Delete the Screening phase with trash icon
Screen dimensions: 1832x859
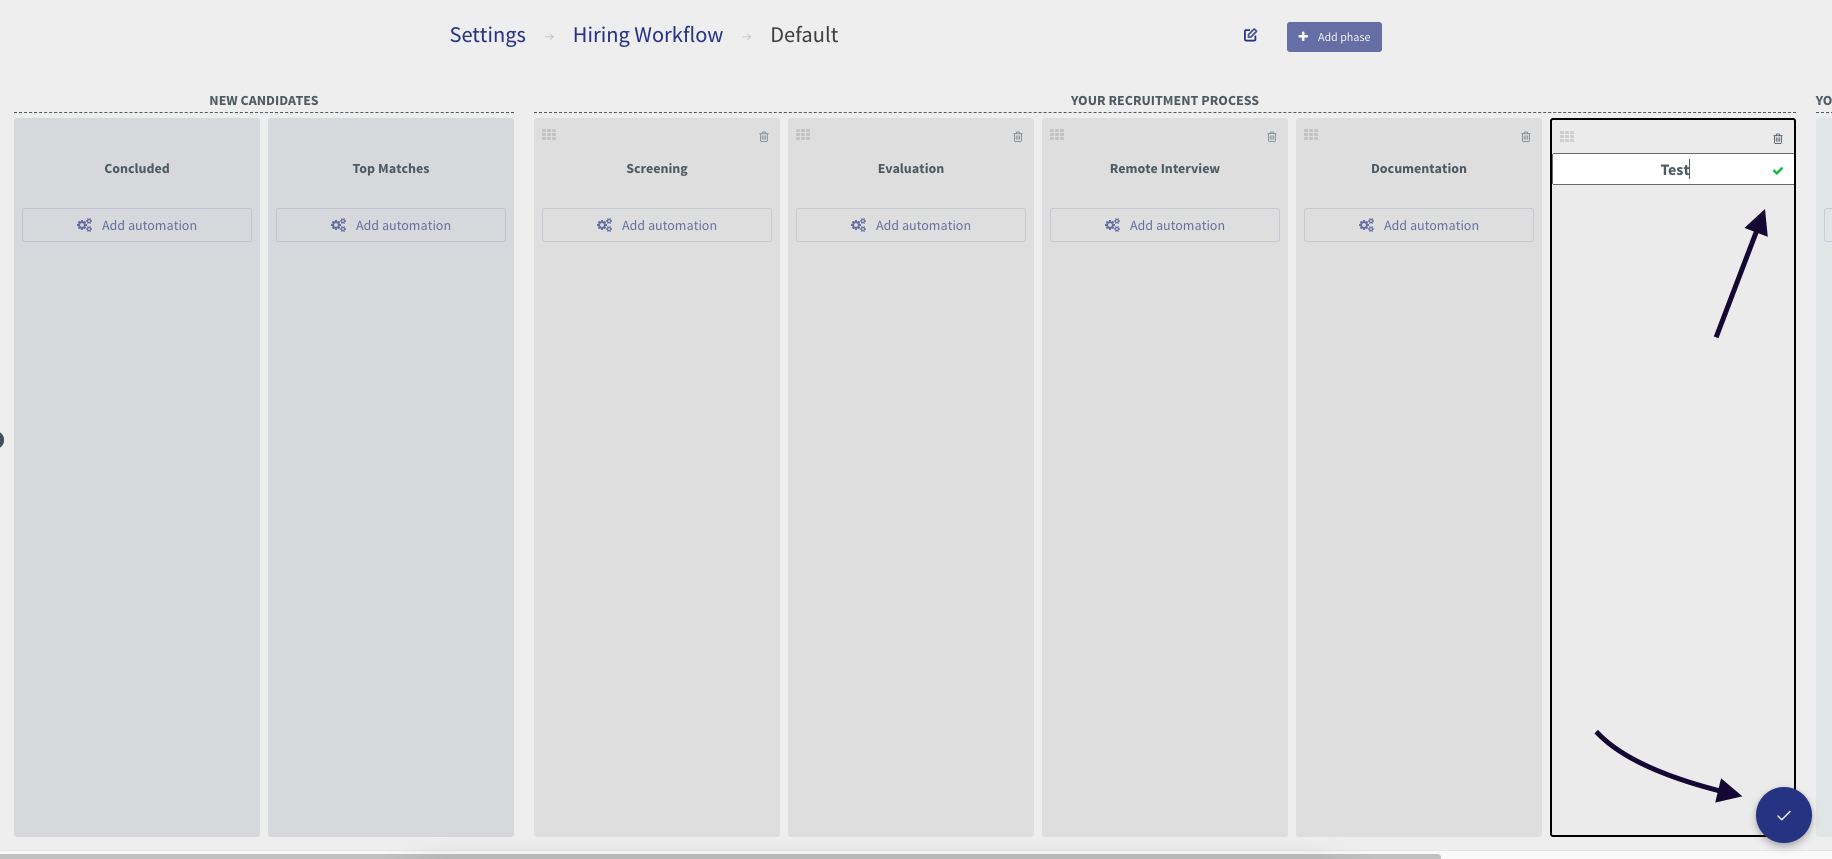[764, 137]
